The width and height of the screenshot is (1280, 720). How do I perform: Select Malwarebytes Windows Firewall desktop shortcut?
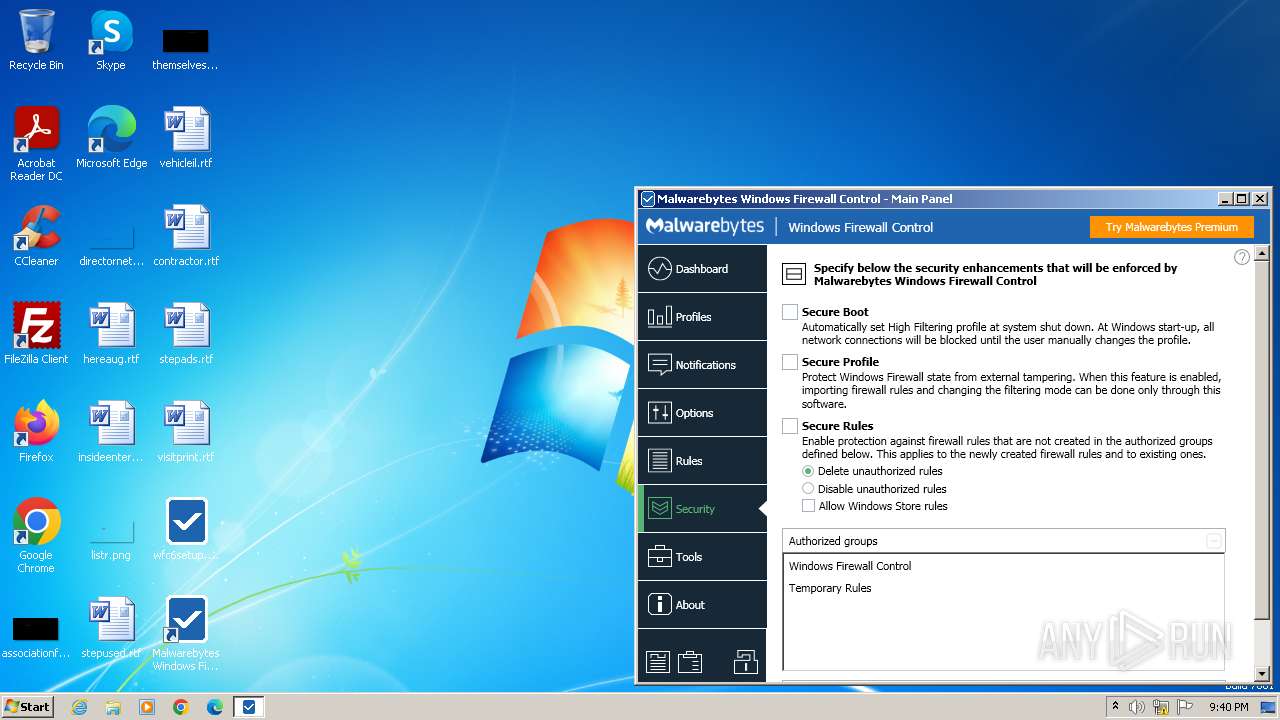[186, 635]
